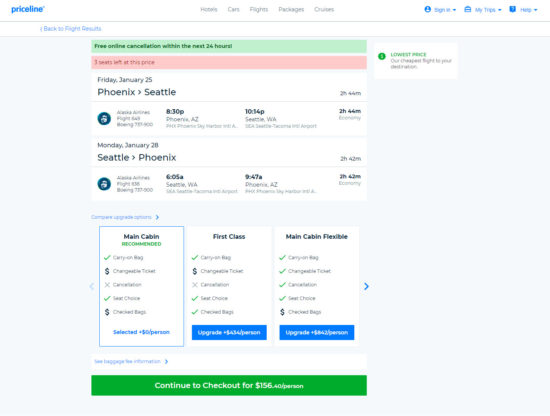Click the Sign In user icon
This screenshot has width=550, height=416.
click(x=427, y=9)
